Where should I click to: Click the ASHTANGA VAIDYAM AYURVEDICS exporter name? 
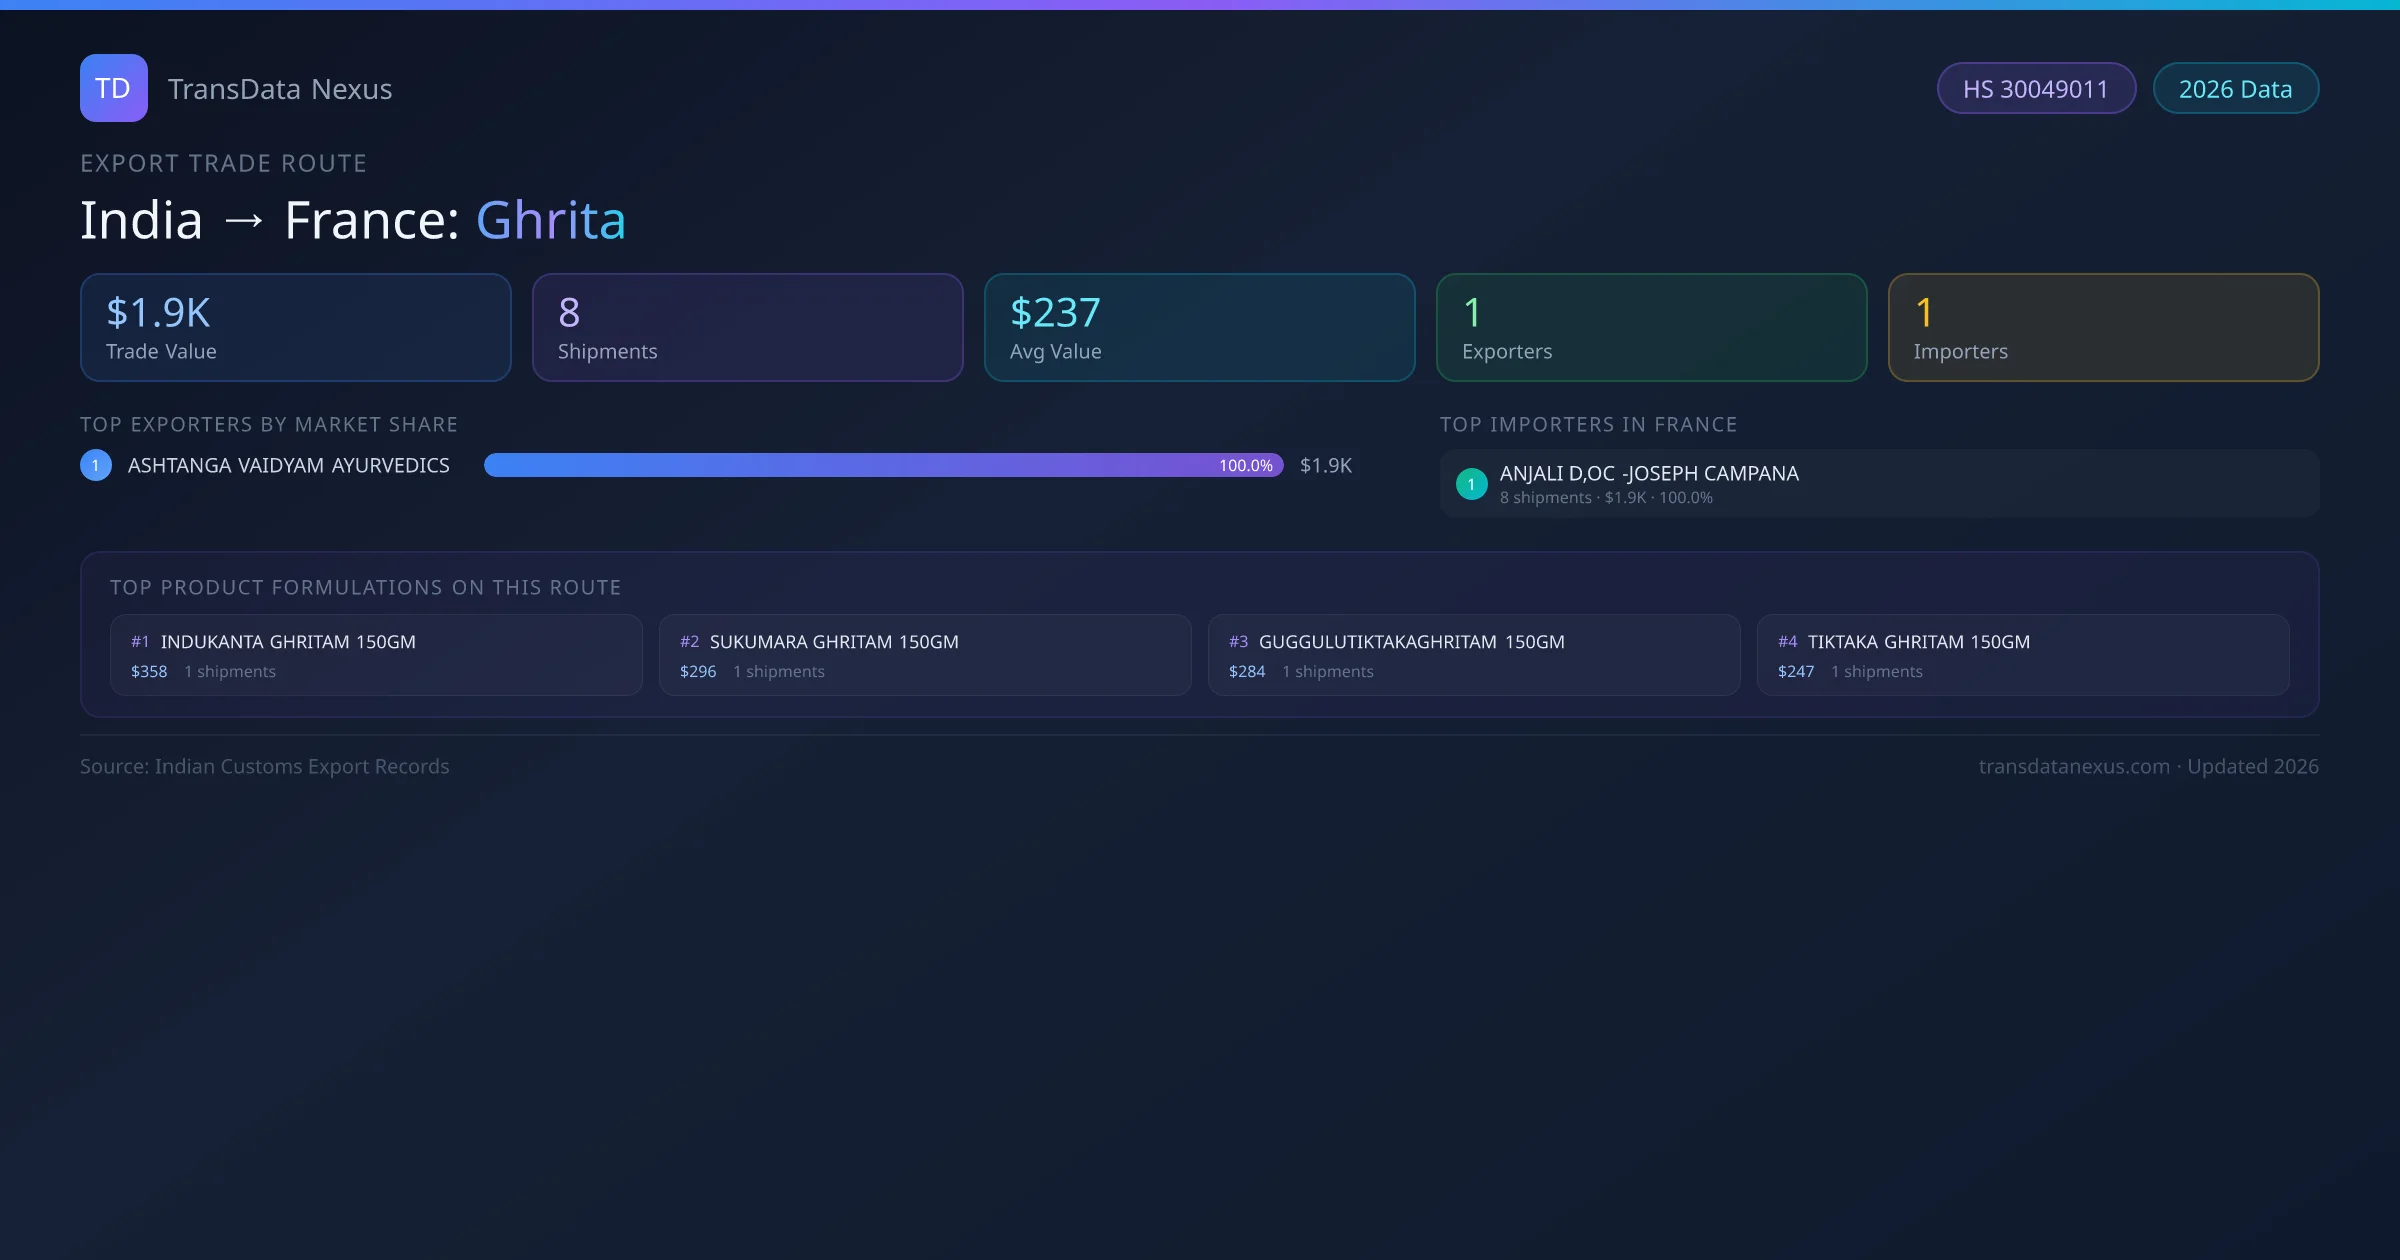[x=289, y=466]
